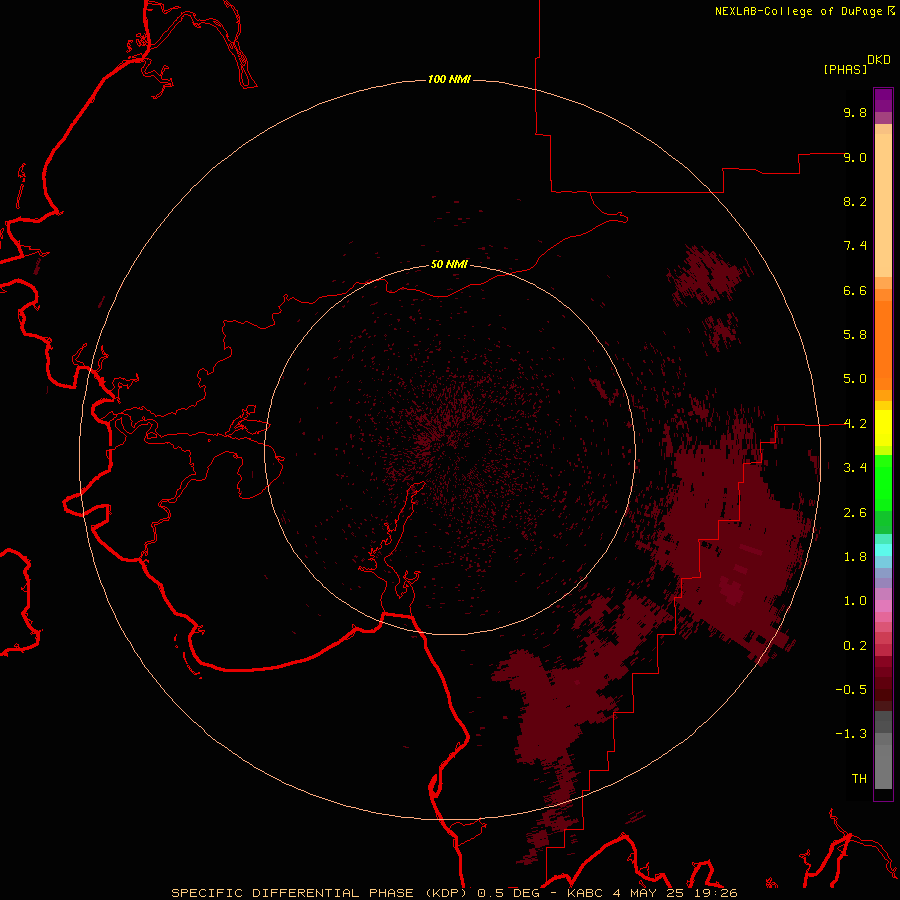Select the 3.4 scale value
Viewport: 900px width, 900px height.
click(x=855, y=468)
